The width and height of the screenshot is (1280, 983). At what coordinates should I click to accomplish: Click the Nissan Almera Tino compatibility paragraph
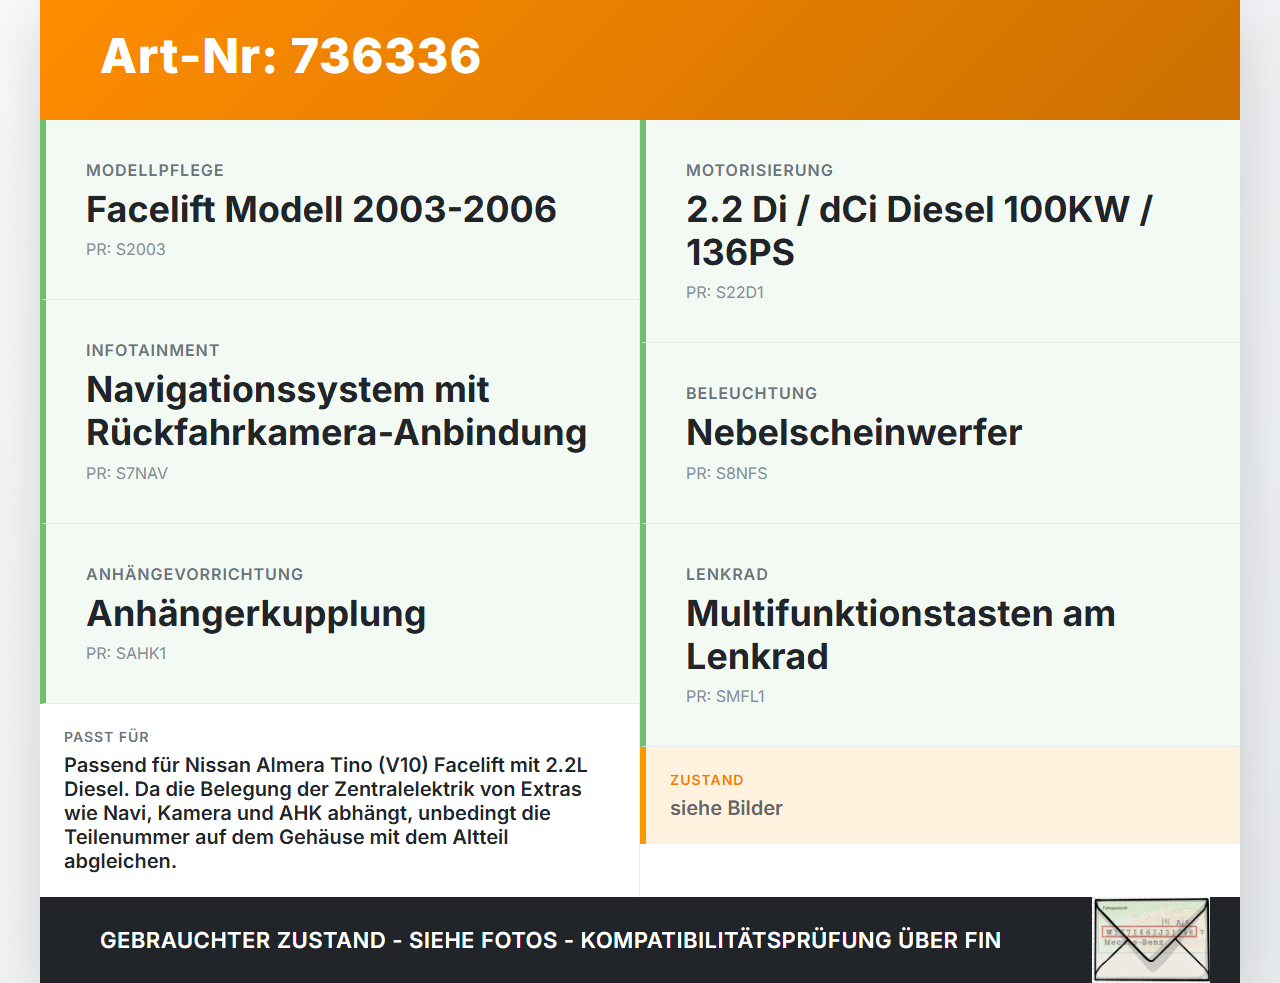click(x=326, y=813)
